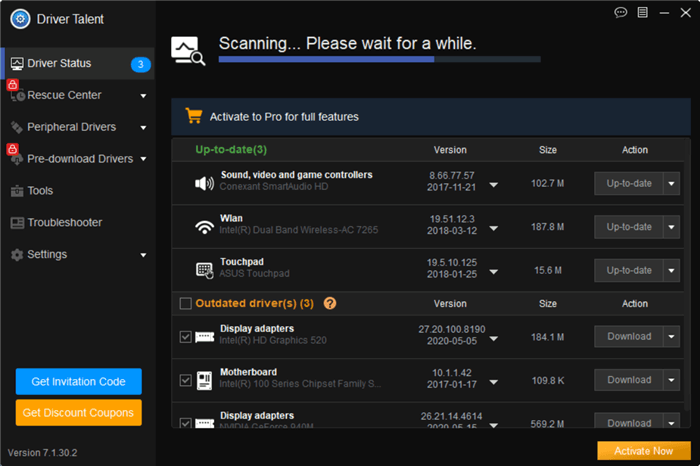This screenshot has width=700, height=466.
Task: Click the Rescue Center red lock icon
Action: [12, 84]
